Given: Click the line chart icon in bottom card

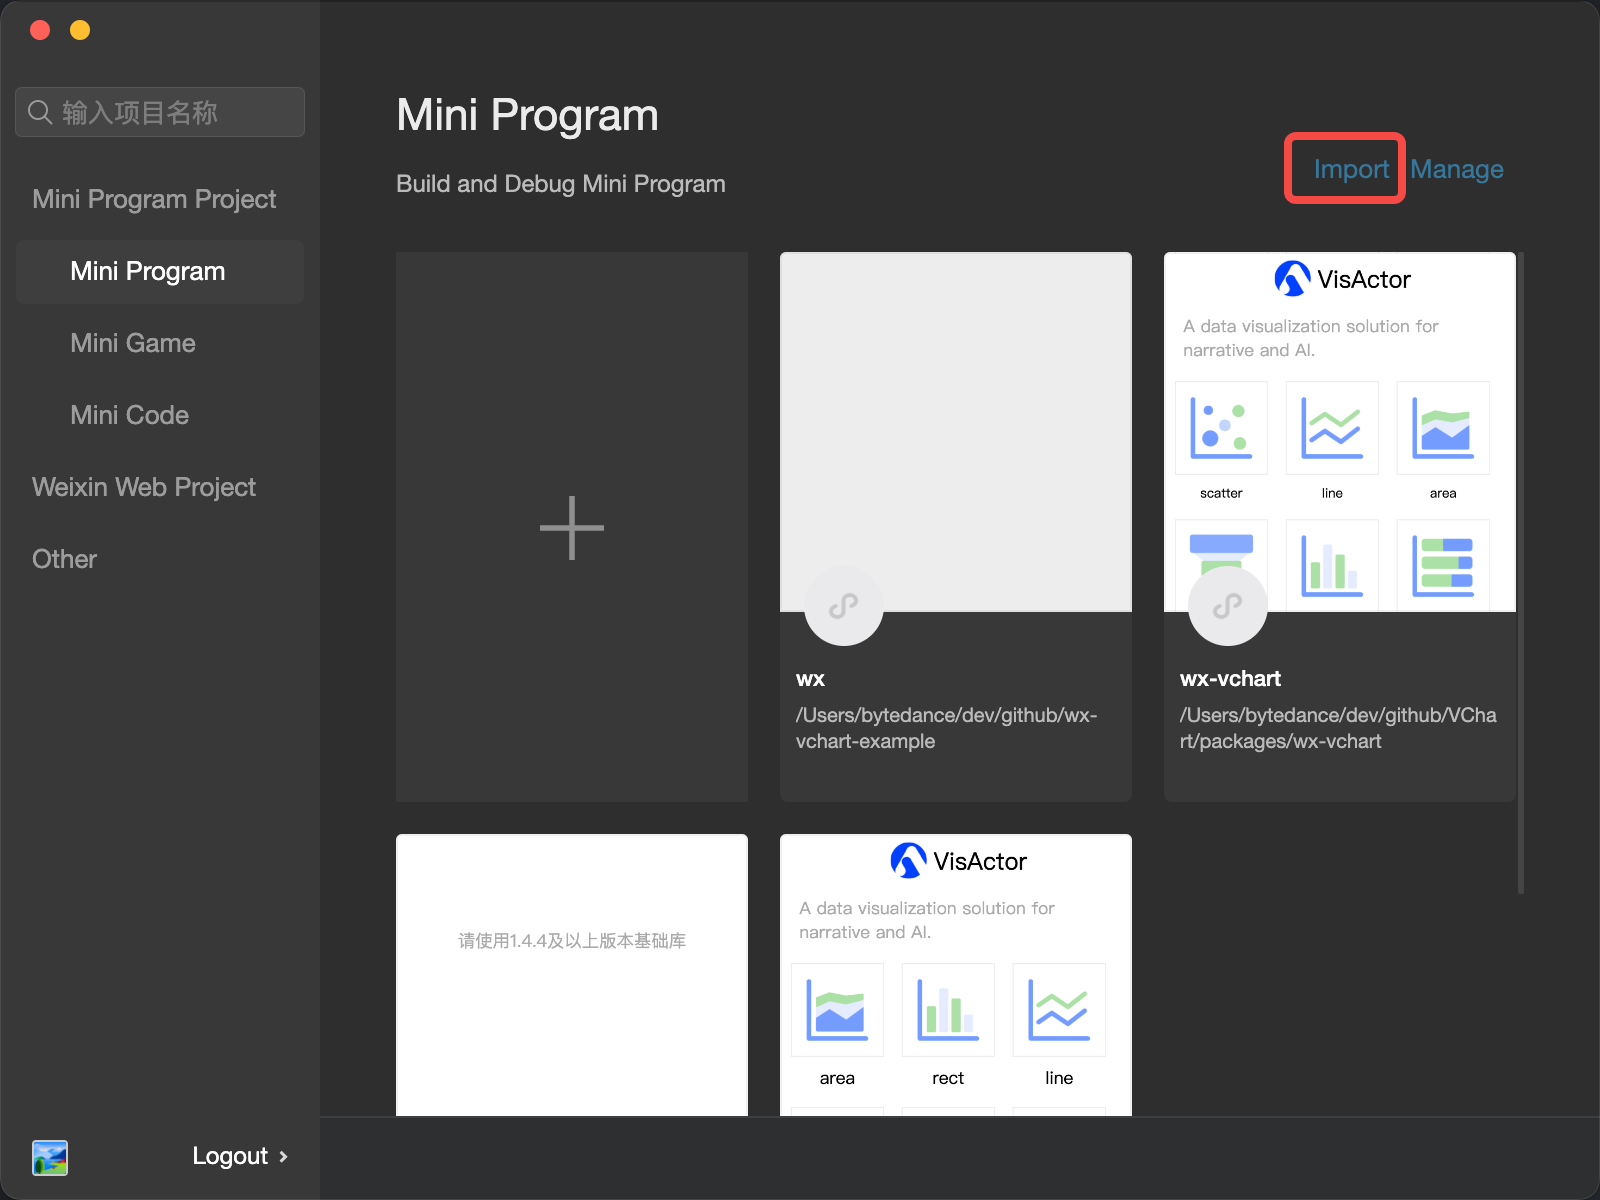Looking at the screenshot, I should click(1059, 1010).
